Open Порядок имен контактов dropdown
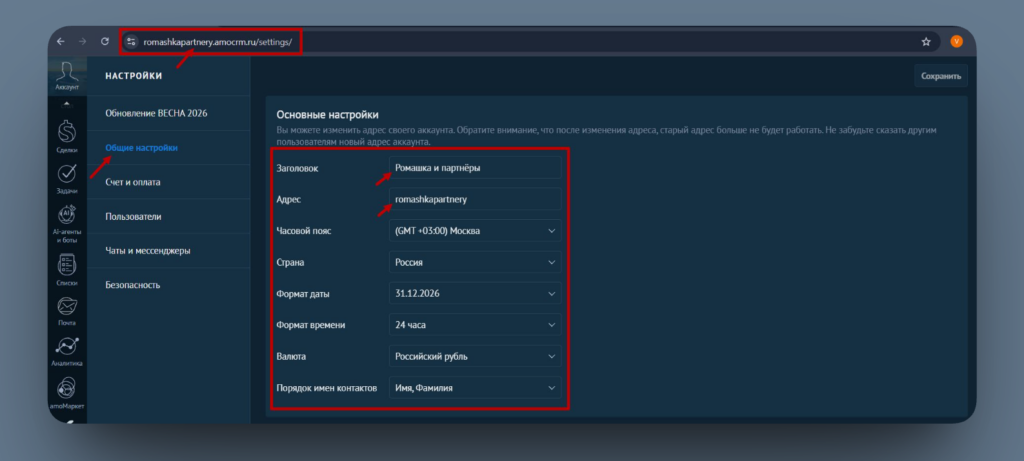This screenshot has width=1024, height=461. [475, 388]
